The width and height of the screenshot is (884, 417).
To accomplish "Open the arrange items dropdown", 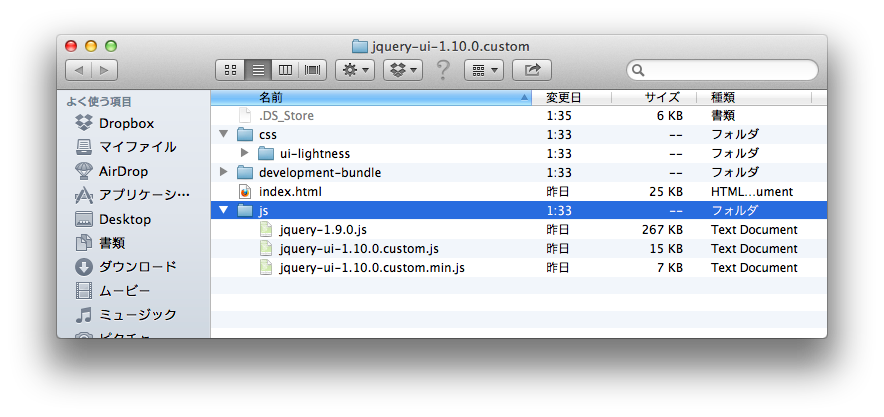I will pyautogui.click(x=484, y=70).
